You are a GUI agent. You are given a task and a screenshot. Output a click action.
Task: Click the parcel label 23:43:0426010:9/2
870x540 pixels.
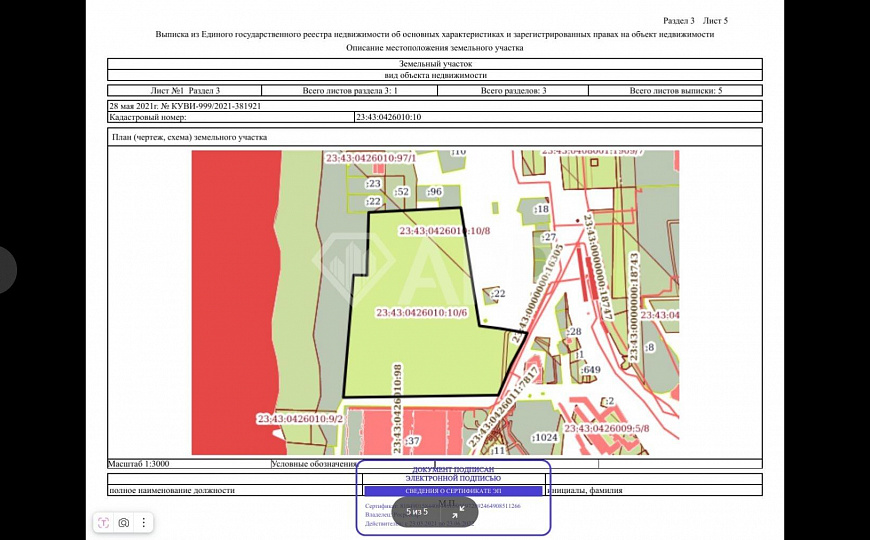click(299, 418)
